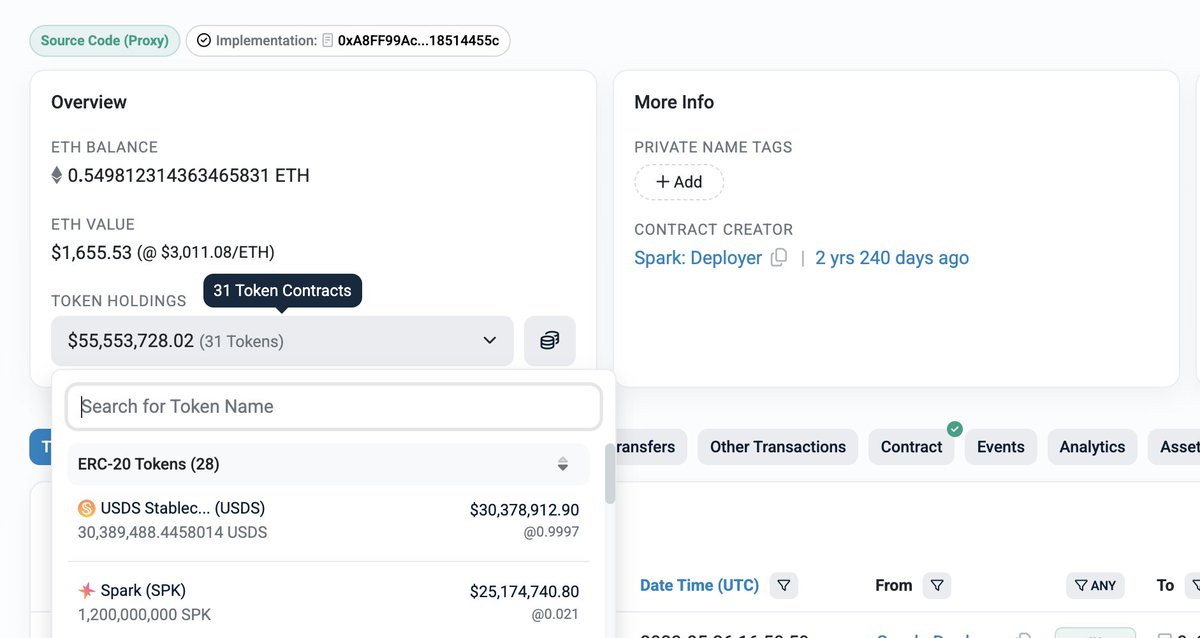Copy the Spark: Deployer creator address
Viewport: 1200px width, 638px height.
pos(779,258)
